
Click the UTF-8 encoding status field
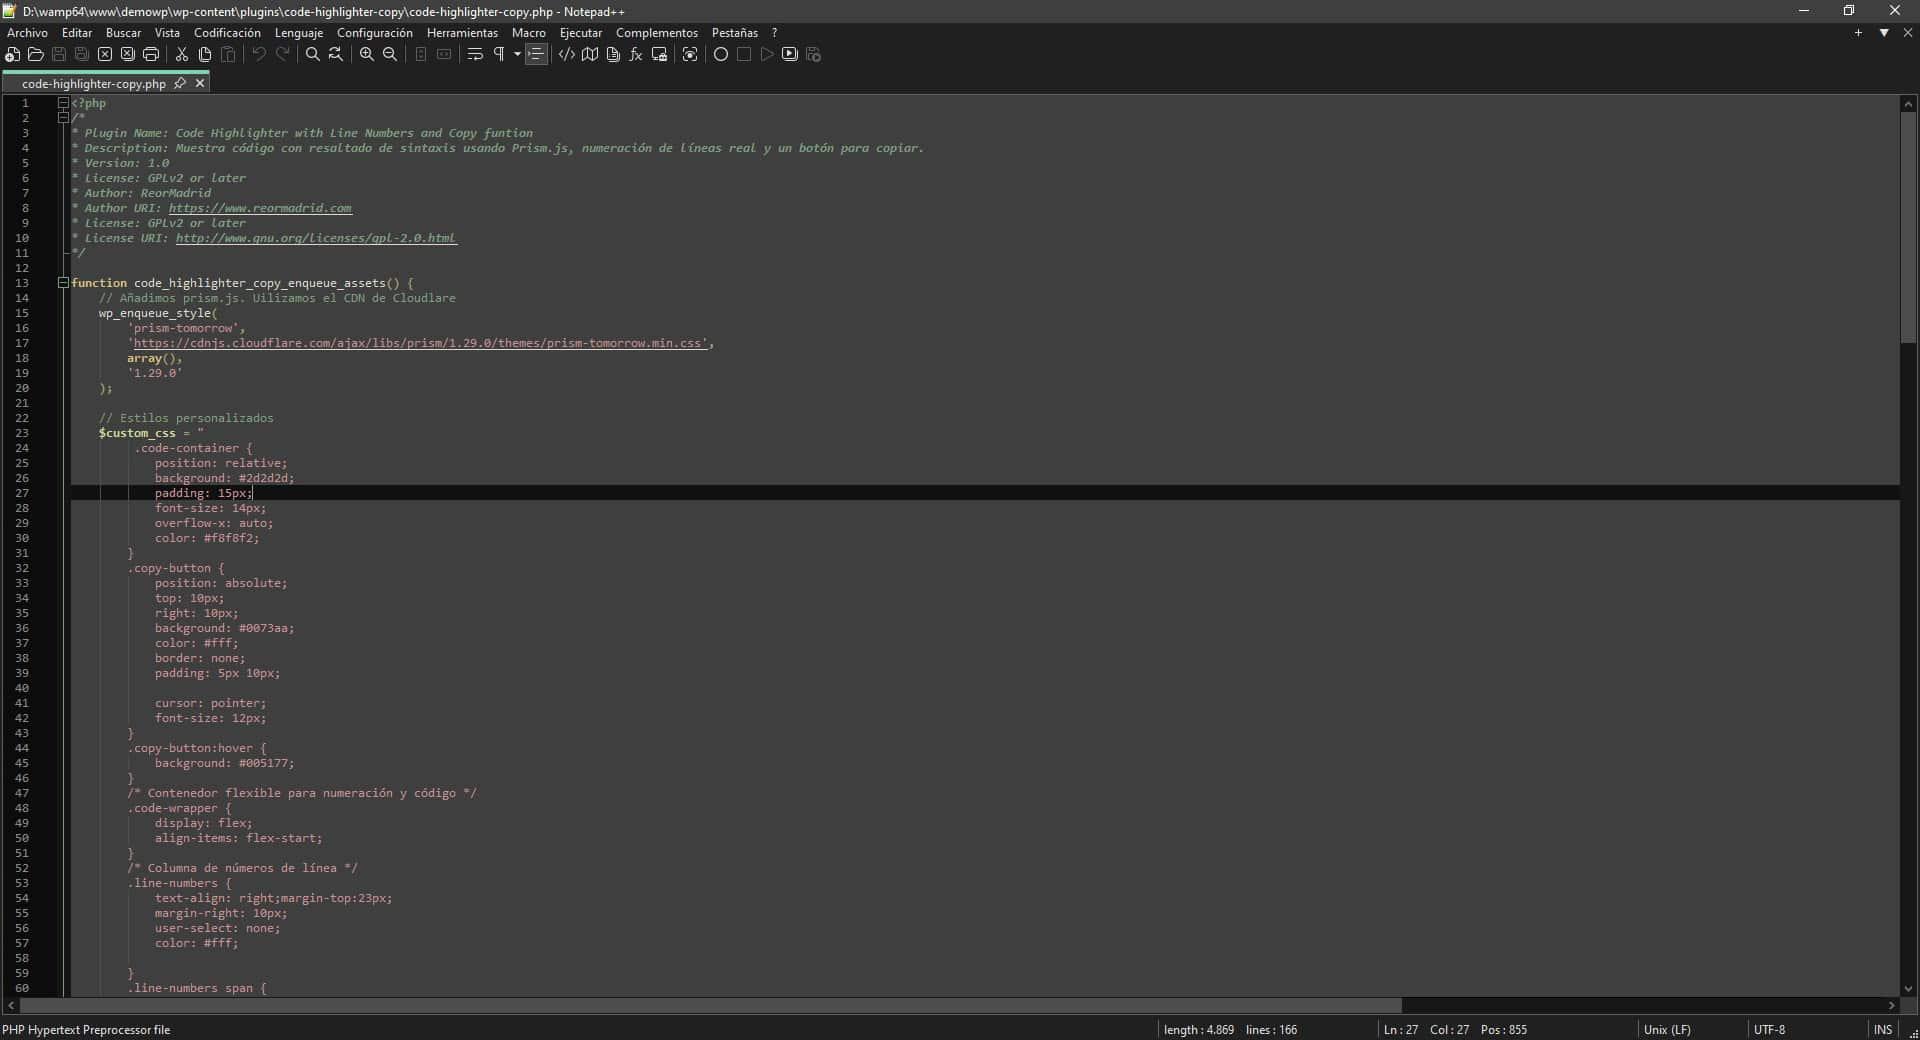(1769, 1030)
